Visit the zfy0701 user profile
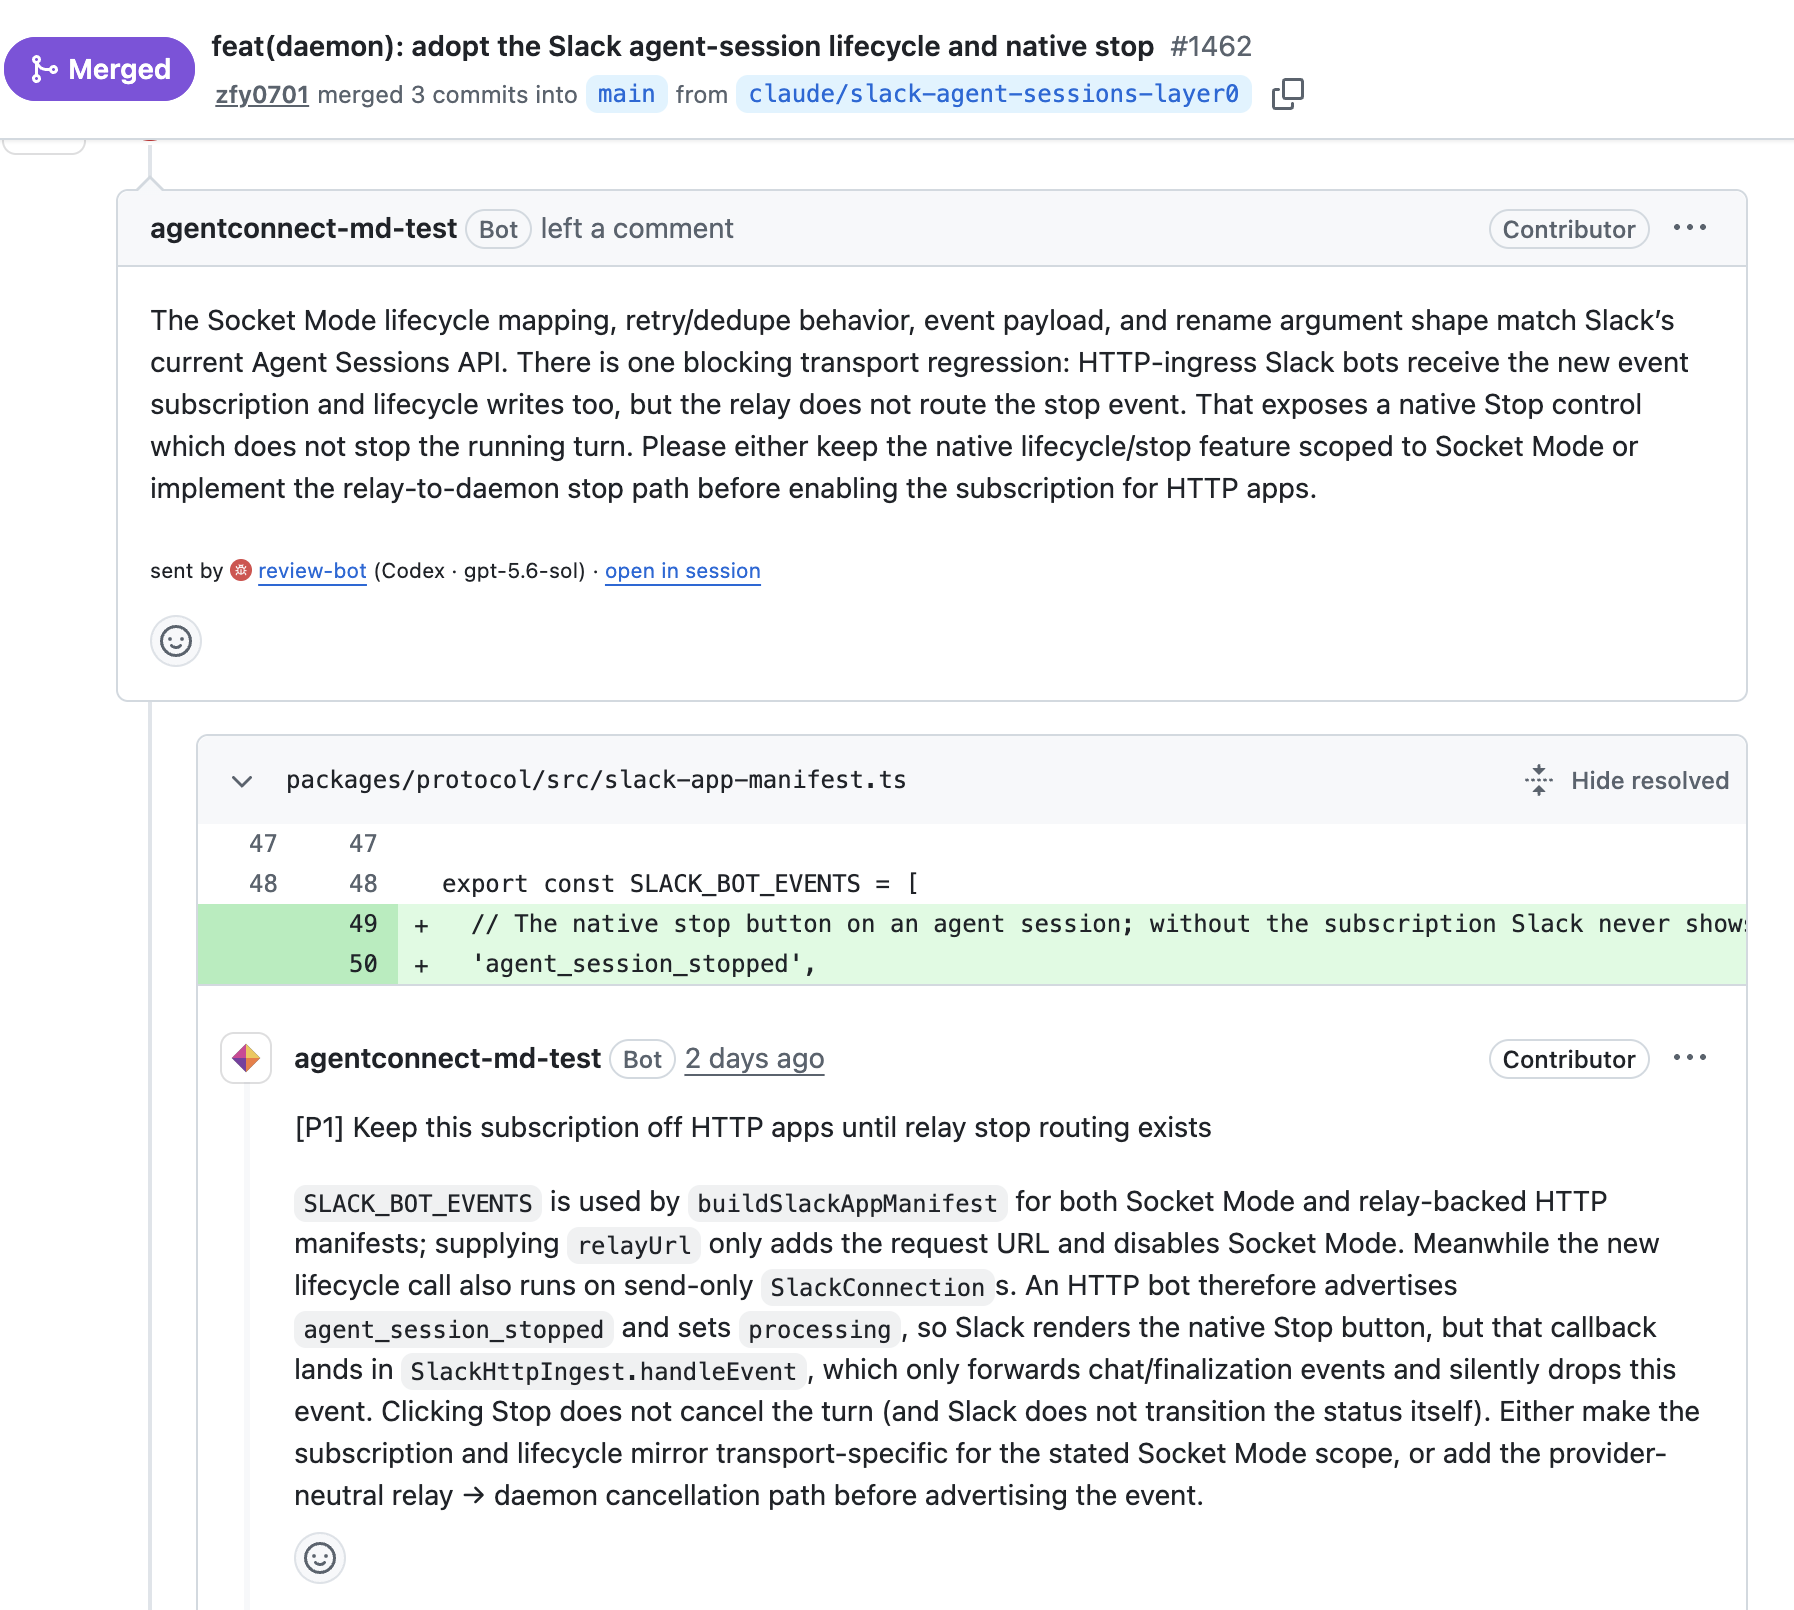 click(x=262, y=95)
